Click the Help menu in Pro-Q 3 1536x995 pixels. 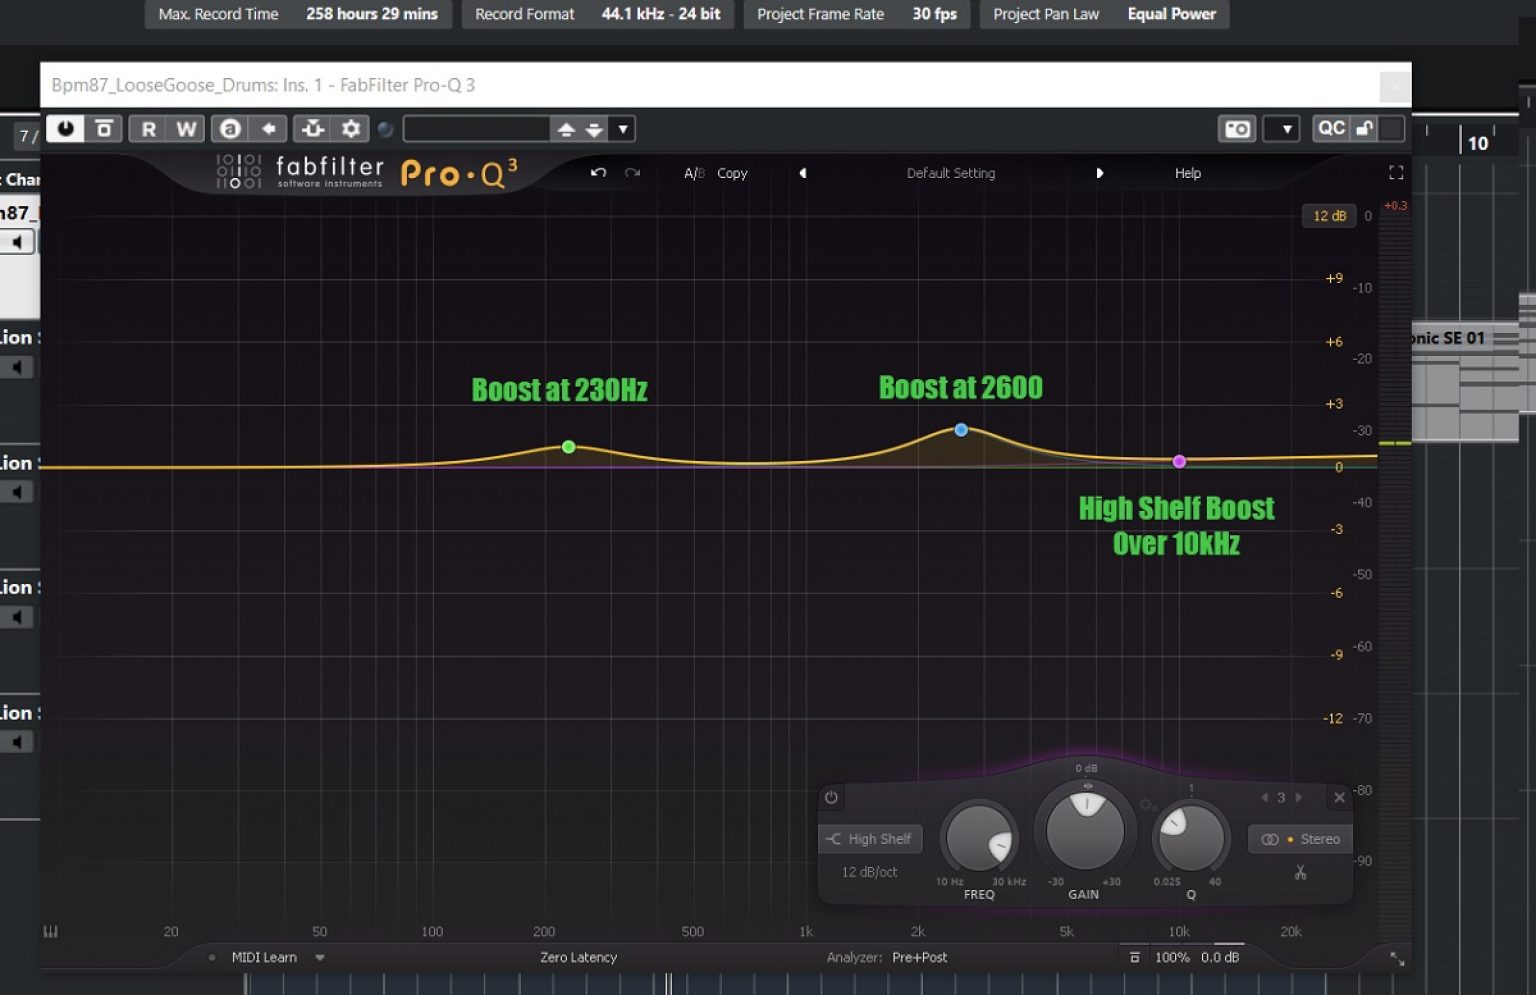(x=1187, y=172)
